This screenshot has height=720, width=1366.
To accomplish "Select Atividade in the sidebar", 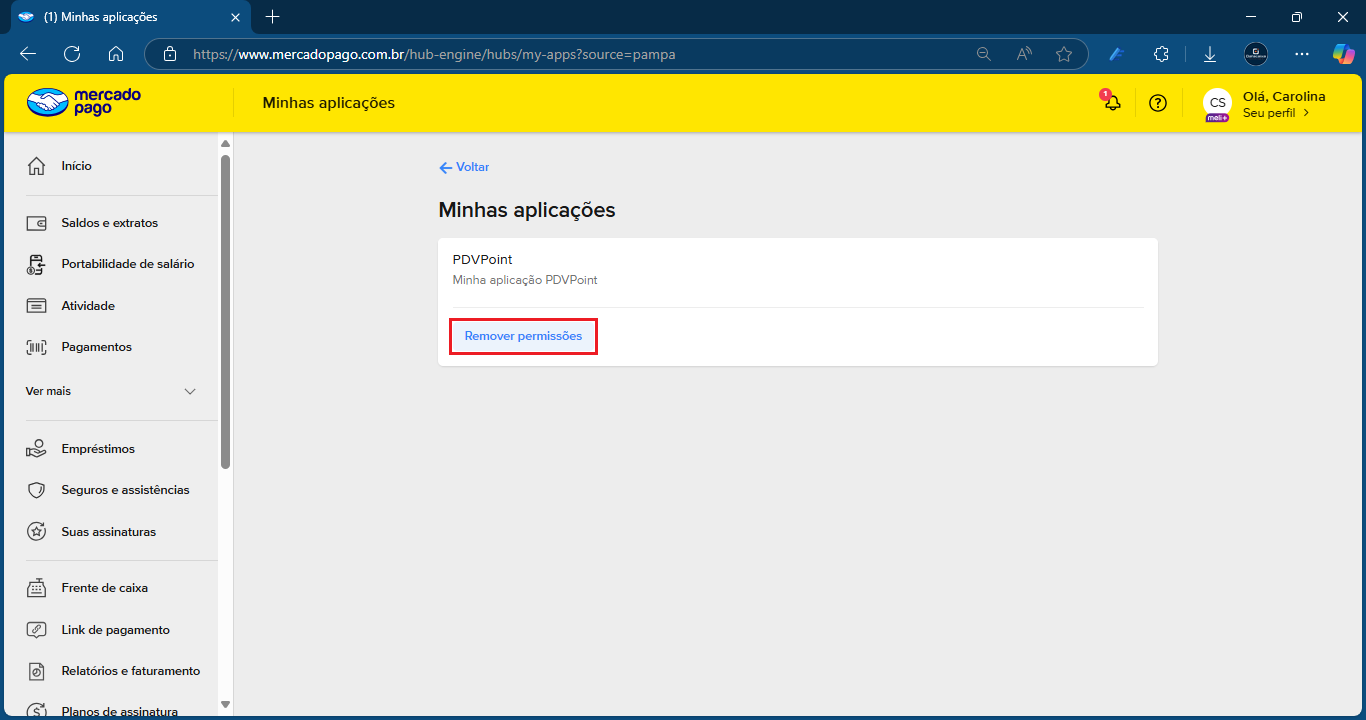I will (x=88, y=306).
